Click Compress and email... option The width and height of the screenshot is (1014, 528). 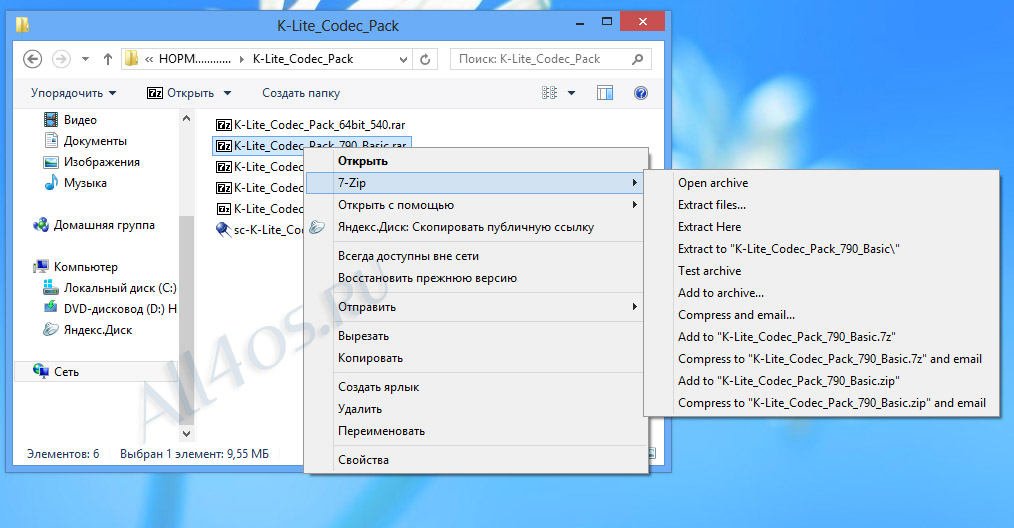point(821,315)
